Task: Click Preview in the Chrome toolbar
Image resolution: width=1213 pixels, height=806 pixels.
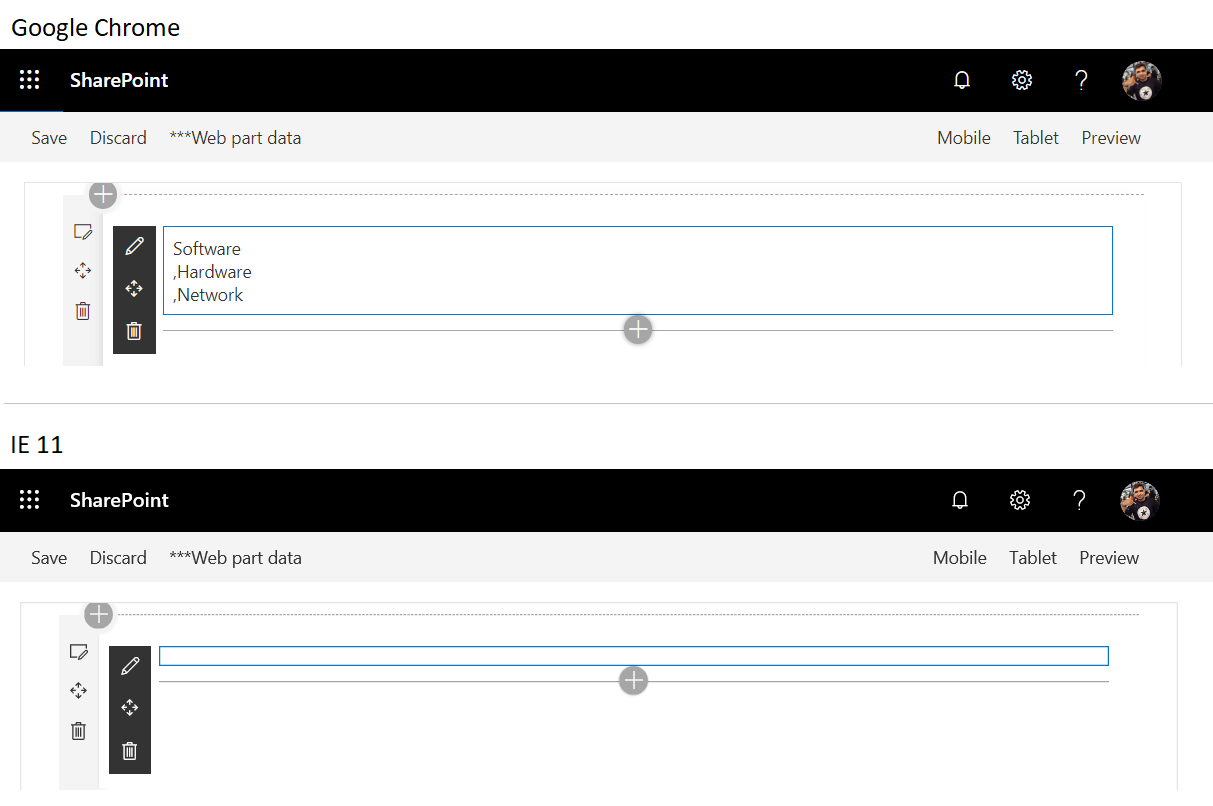Action: click(1110, 138)
